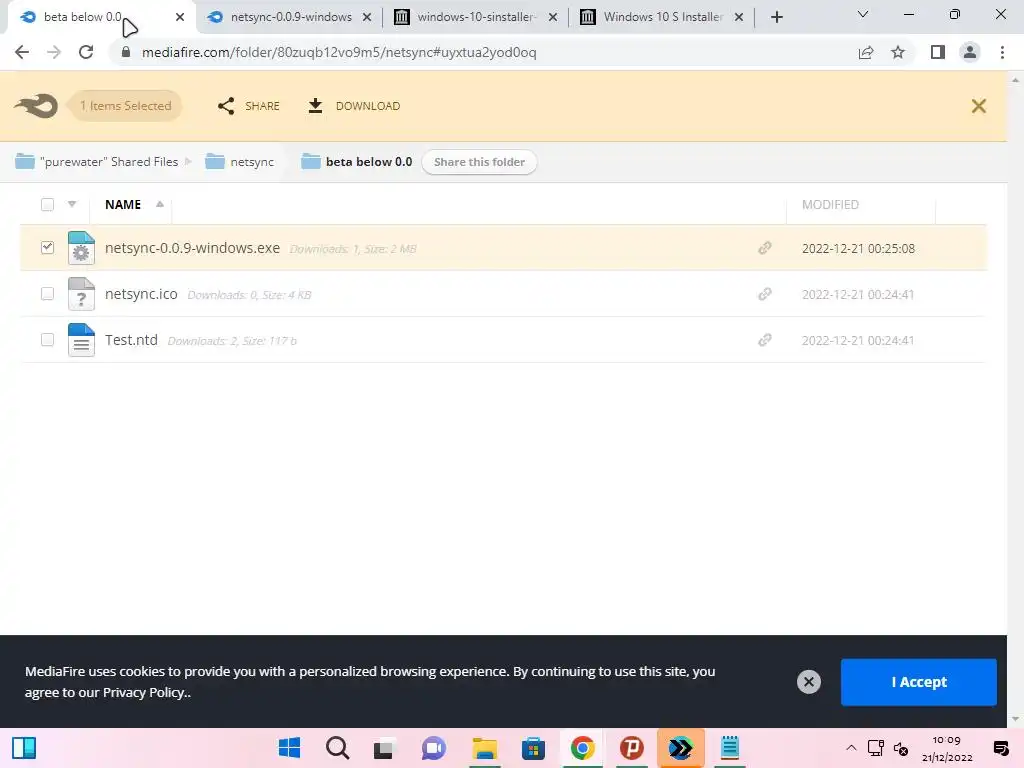This screenshot has width=1024, height=768.
Task: Close the netsync-0.0.9-windows tab
Action: pos(367,18)
